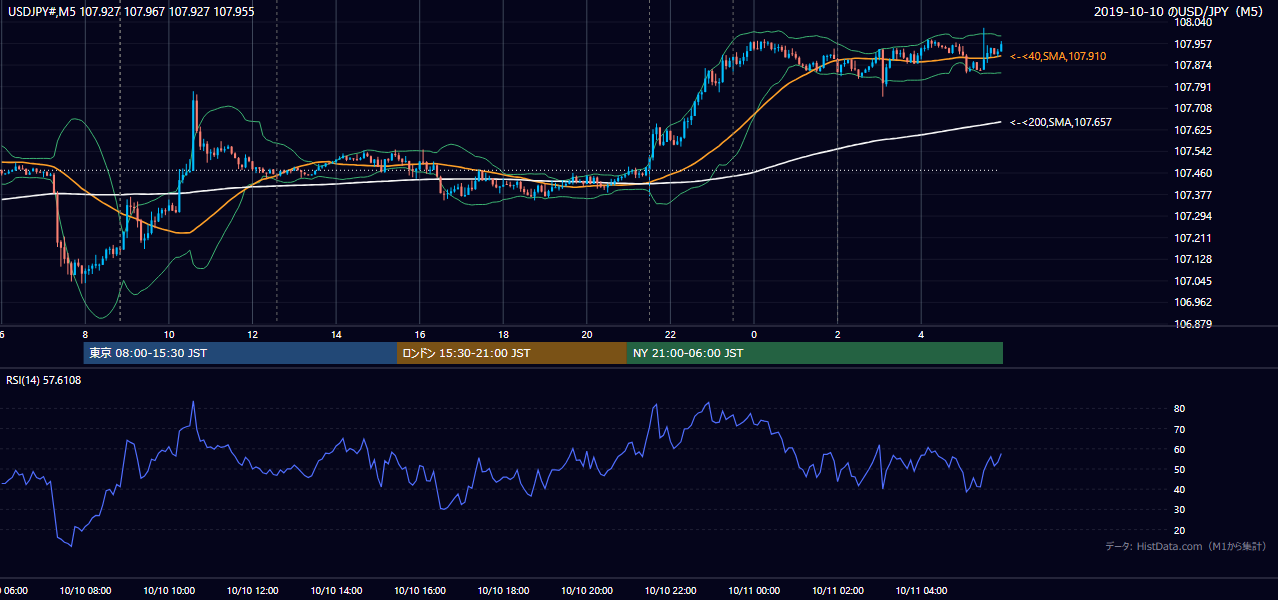Screen dimensions: 1278x600
Task: Click the 10/11 02:00 time label
Action: pos(838,590)
